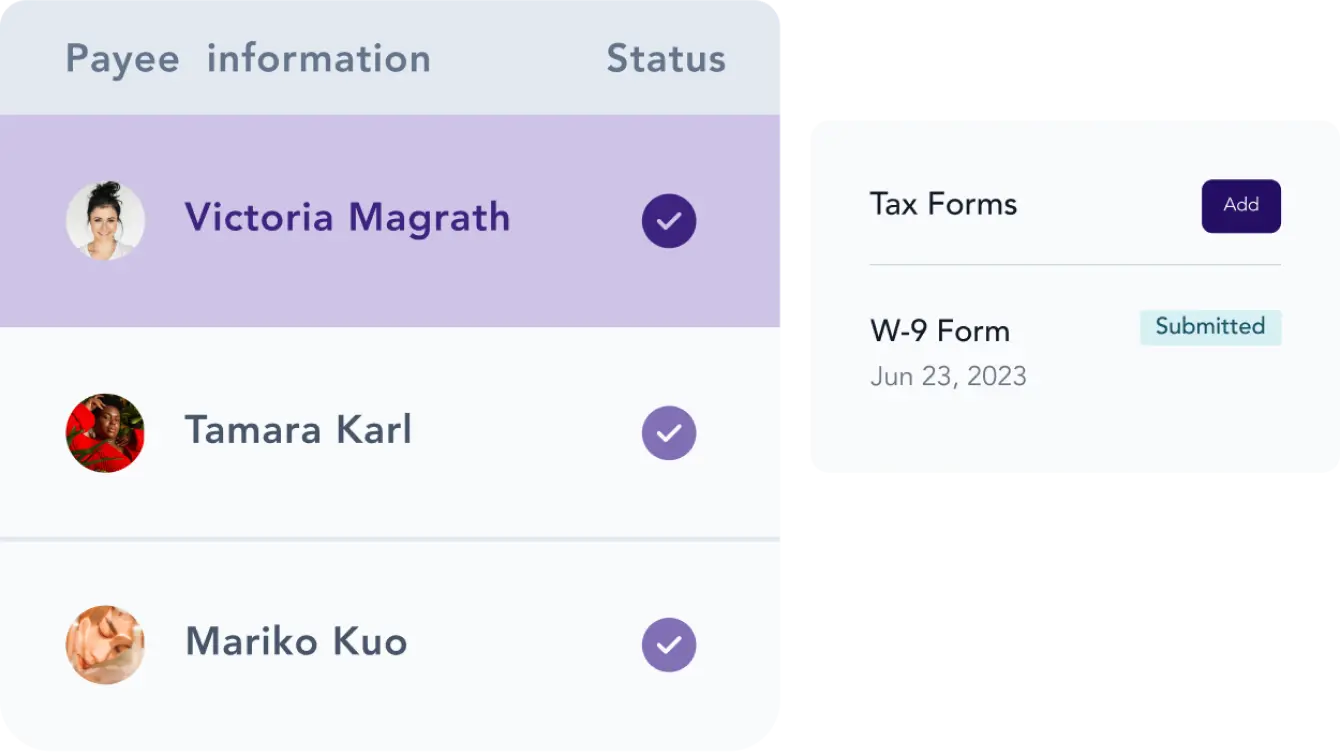Viewport: 1340px width, 752px height.
Task: Click Mariko Kuo's checkmark status icon
Action: 669,645
